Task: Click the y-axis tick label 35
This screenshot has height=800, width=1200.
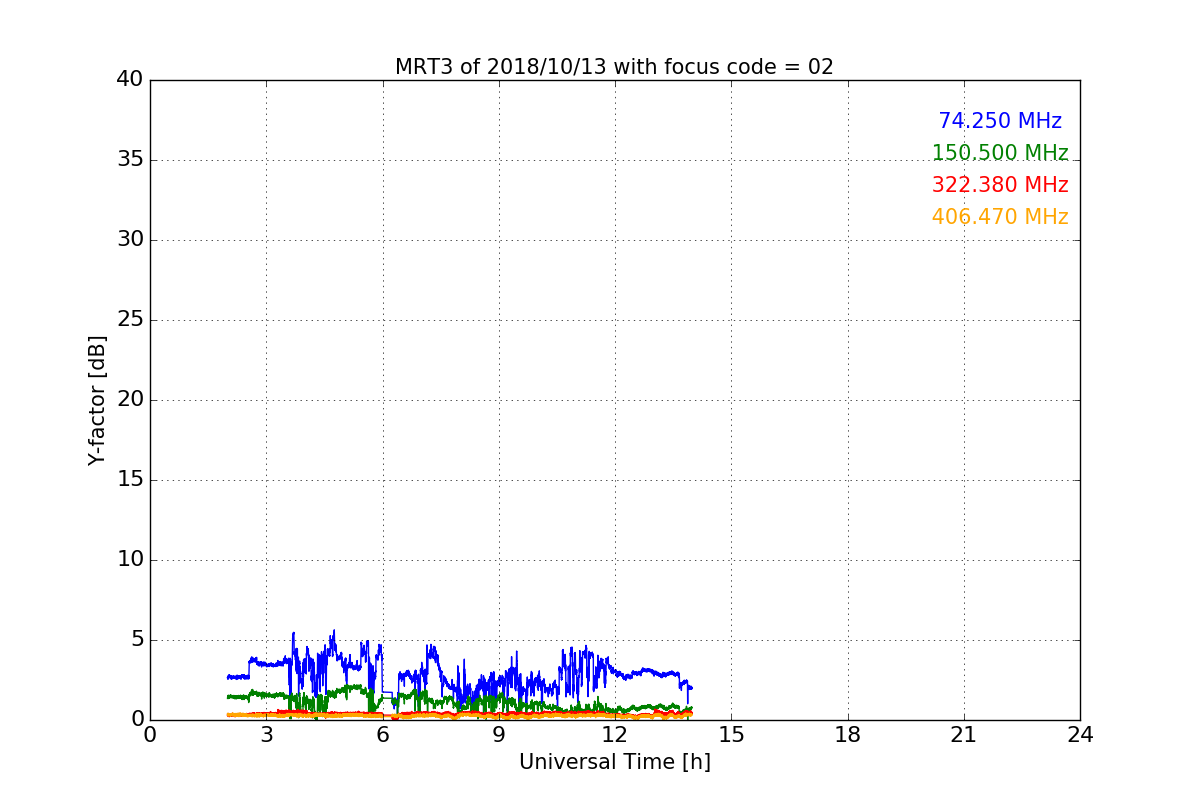Action: [x=130, y=160]
